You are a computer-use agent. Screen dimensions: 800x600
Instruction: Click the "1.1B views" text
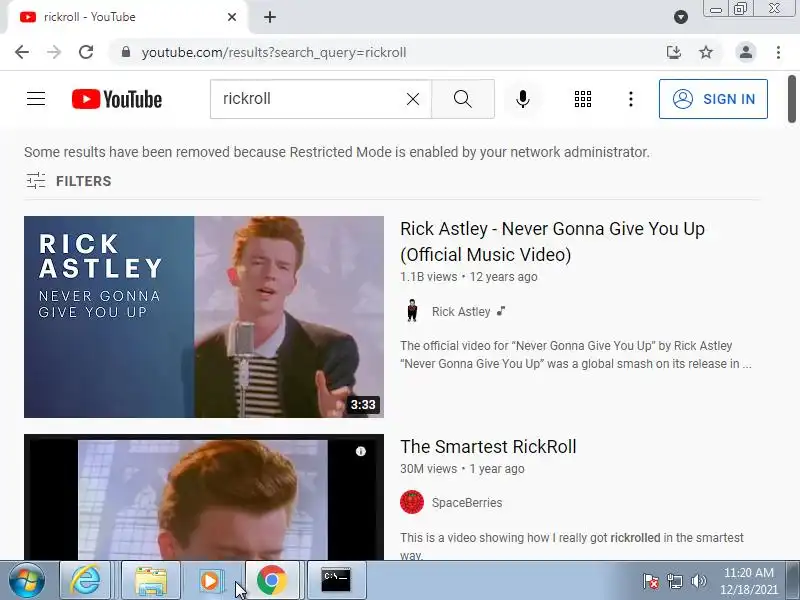(429, 277)
